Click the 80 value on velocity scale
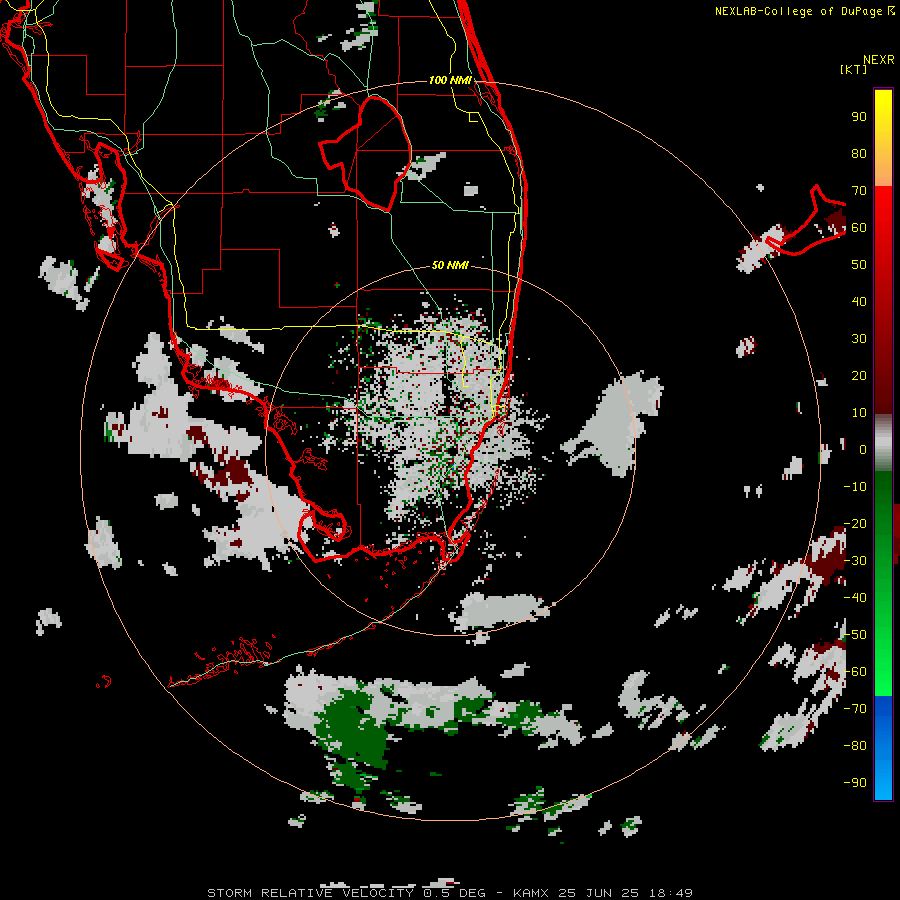This screenshot has width=900, height=900. (859, 153)
